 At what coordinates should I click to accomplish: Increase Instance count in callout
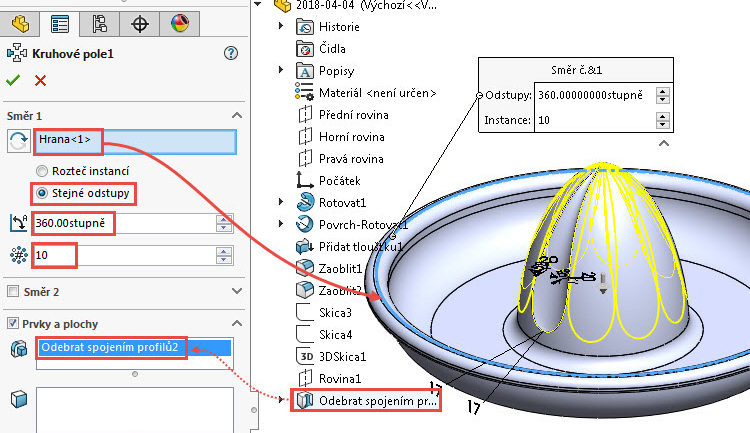662,116
